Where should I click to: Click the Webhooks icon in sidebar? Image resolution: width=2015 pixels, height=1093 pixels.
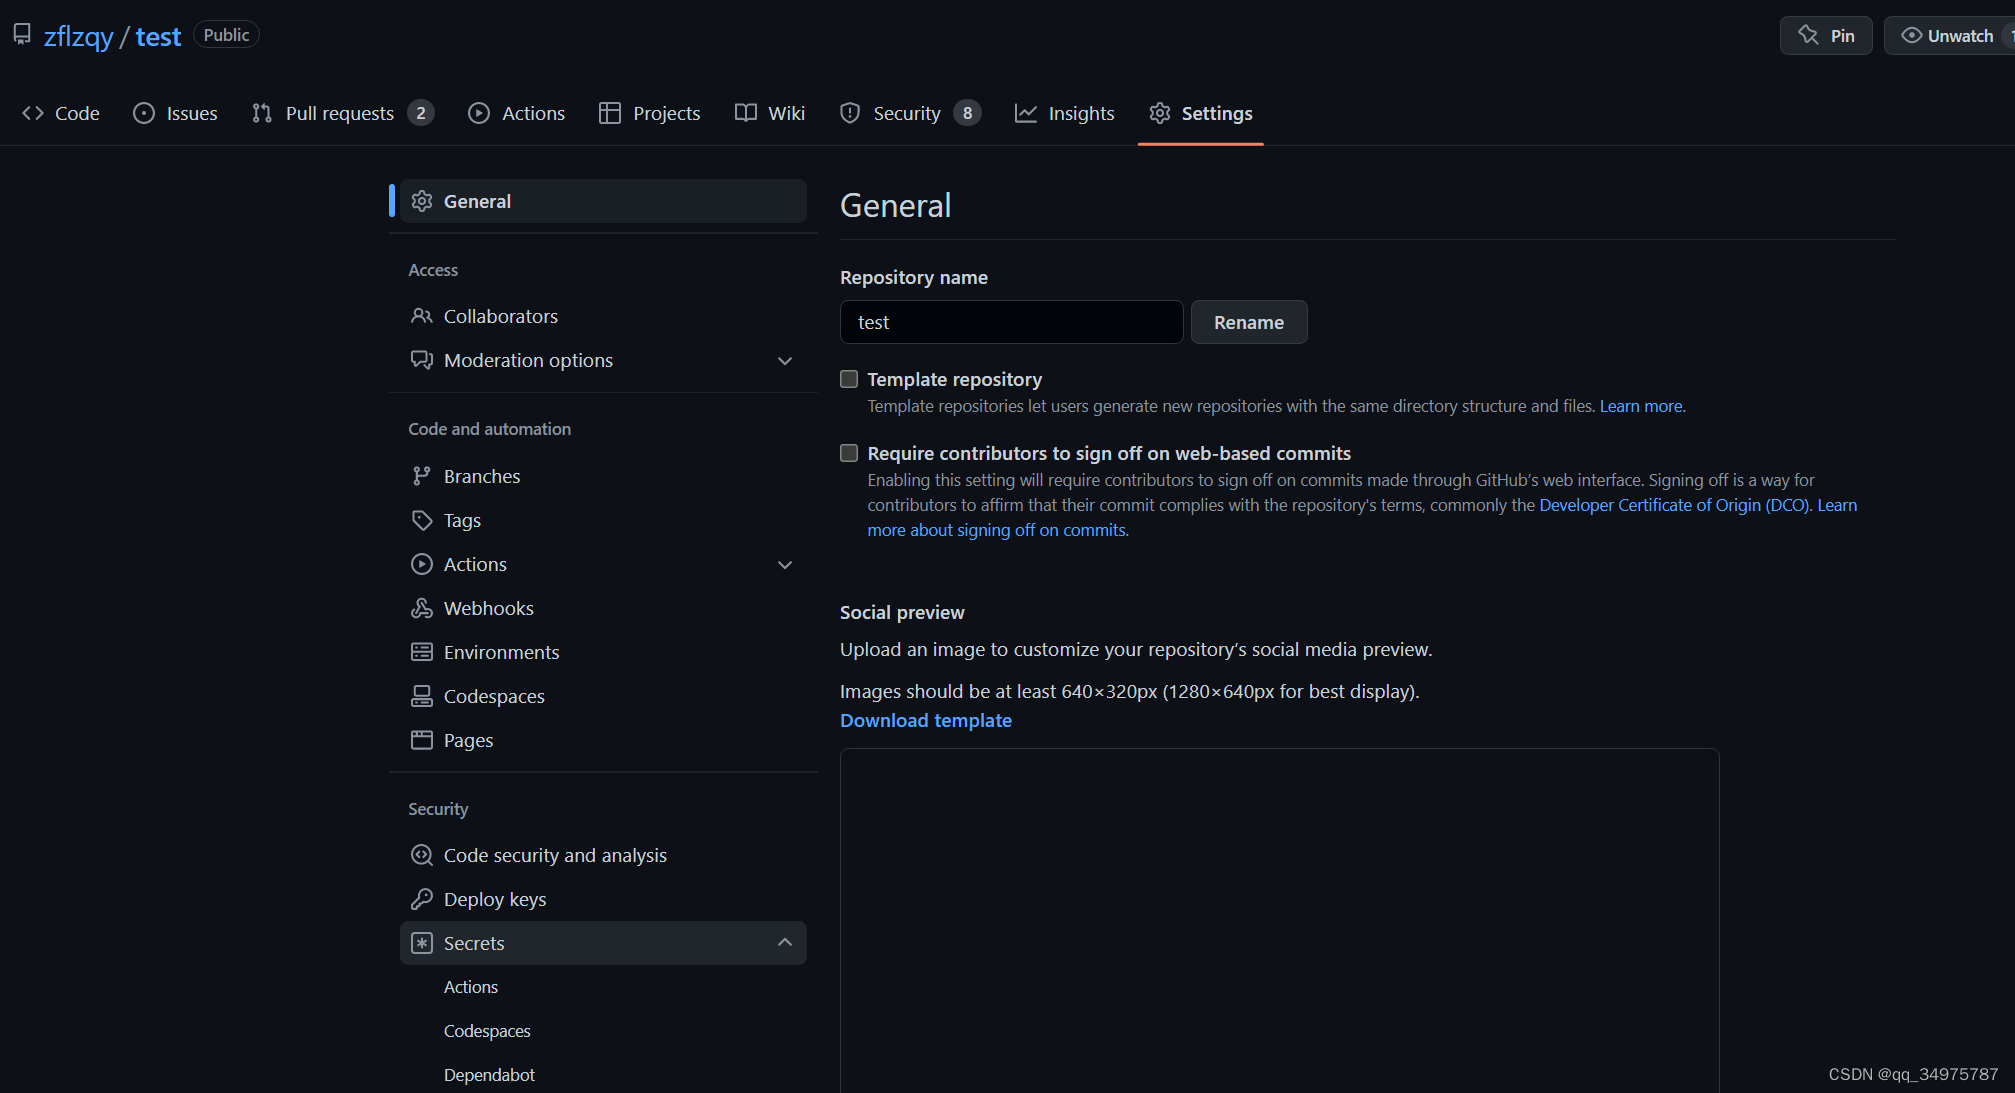[421, 608]
